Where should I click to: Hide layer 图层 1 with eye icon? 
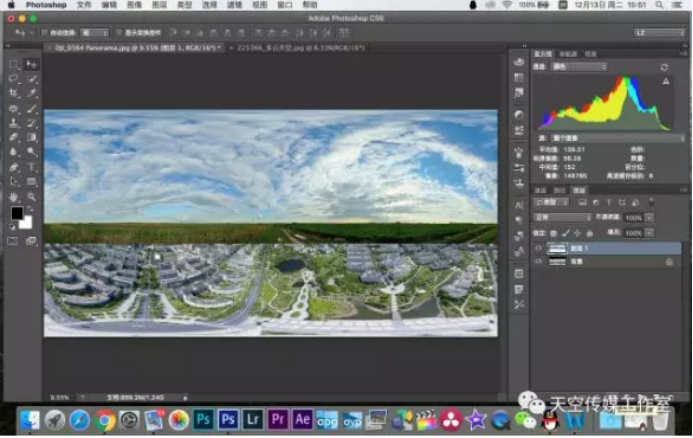(x=539, y=248)
